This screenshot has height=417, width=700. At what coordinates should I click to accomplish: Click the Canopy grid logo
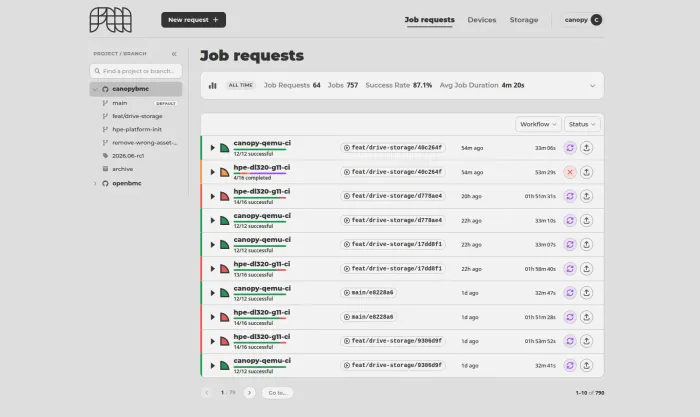tap(111, 20)
